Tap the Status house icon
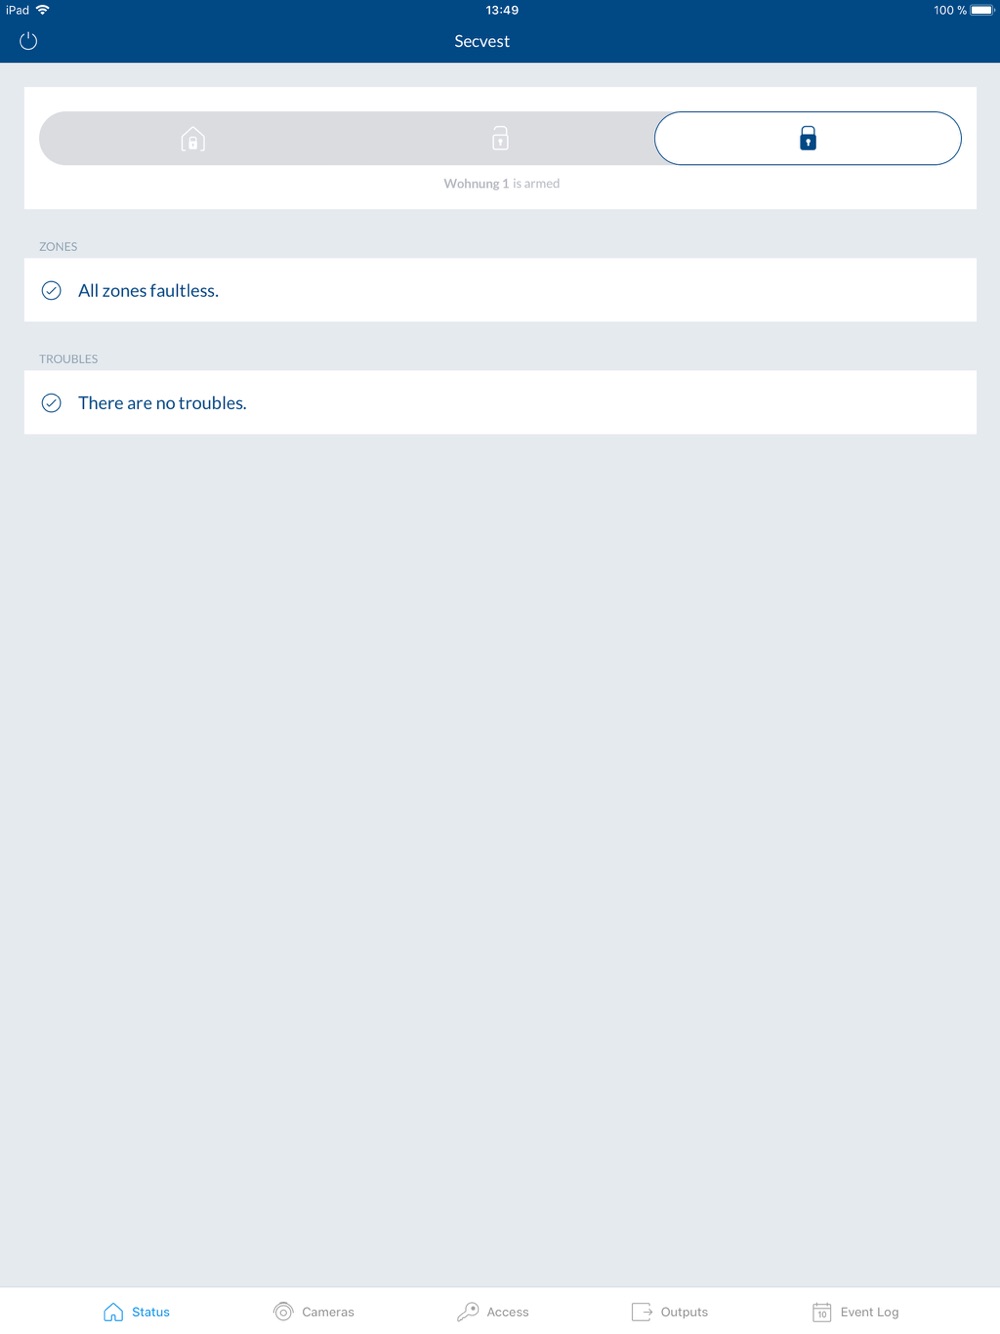 (113, 1311)
